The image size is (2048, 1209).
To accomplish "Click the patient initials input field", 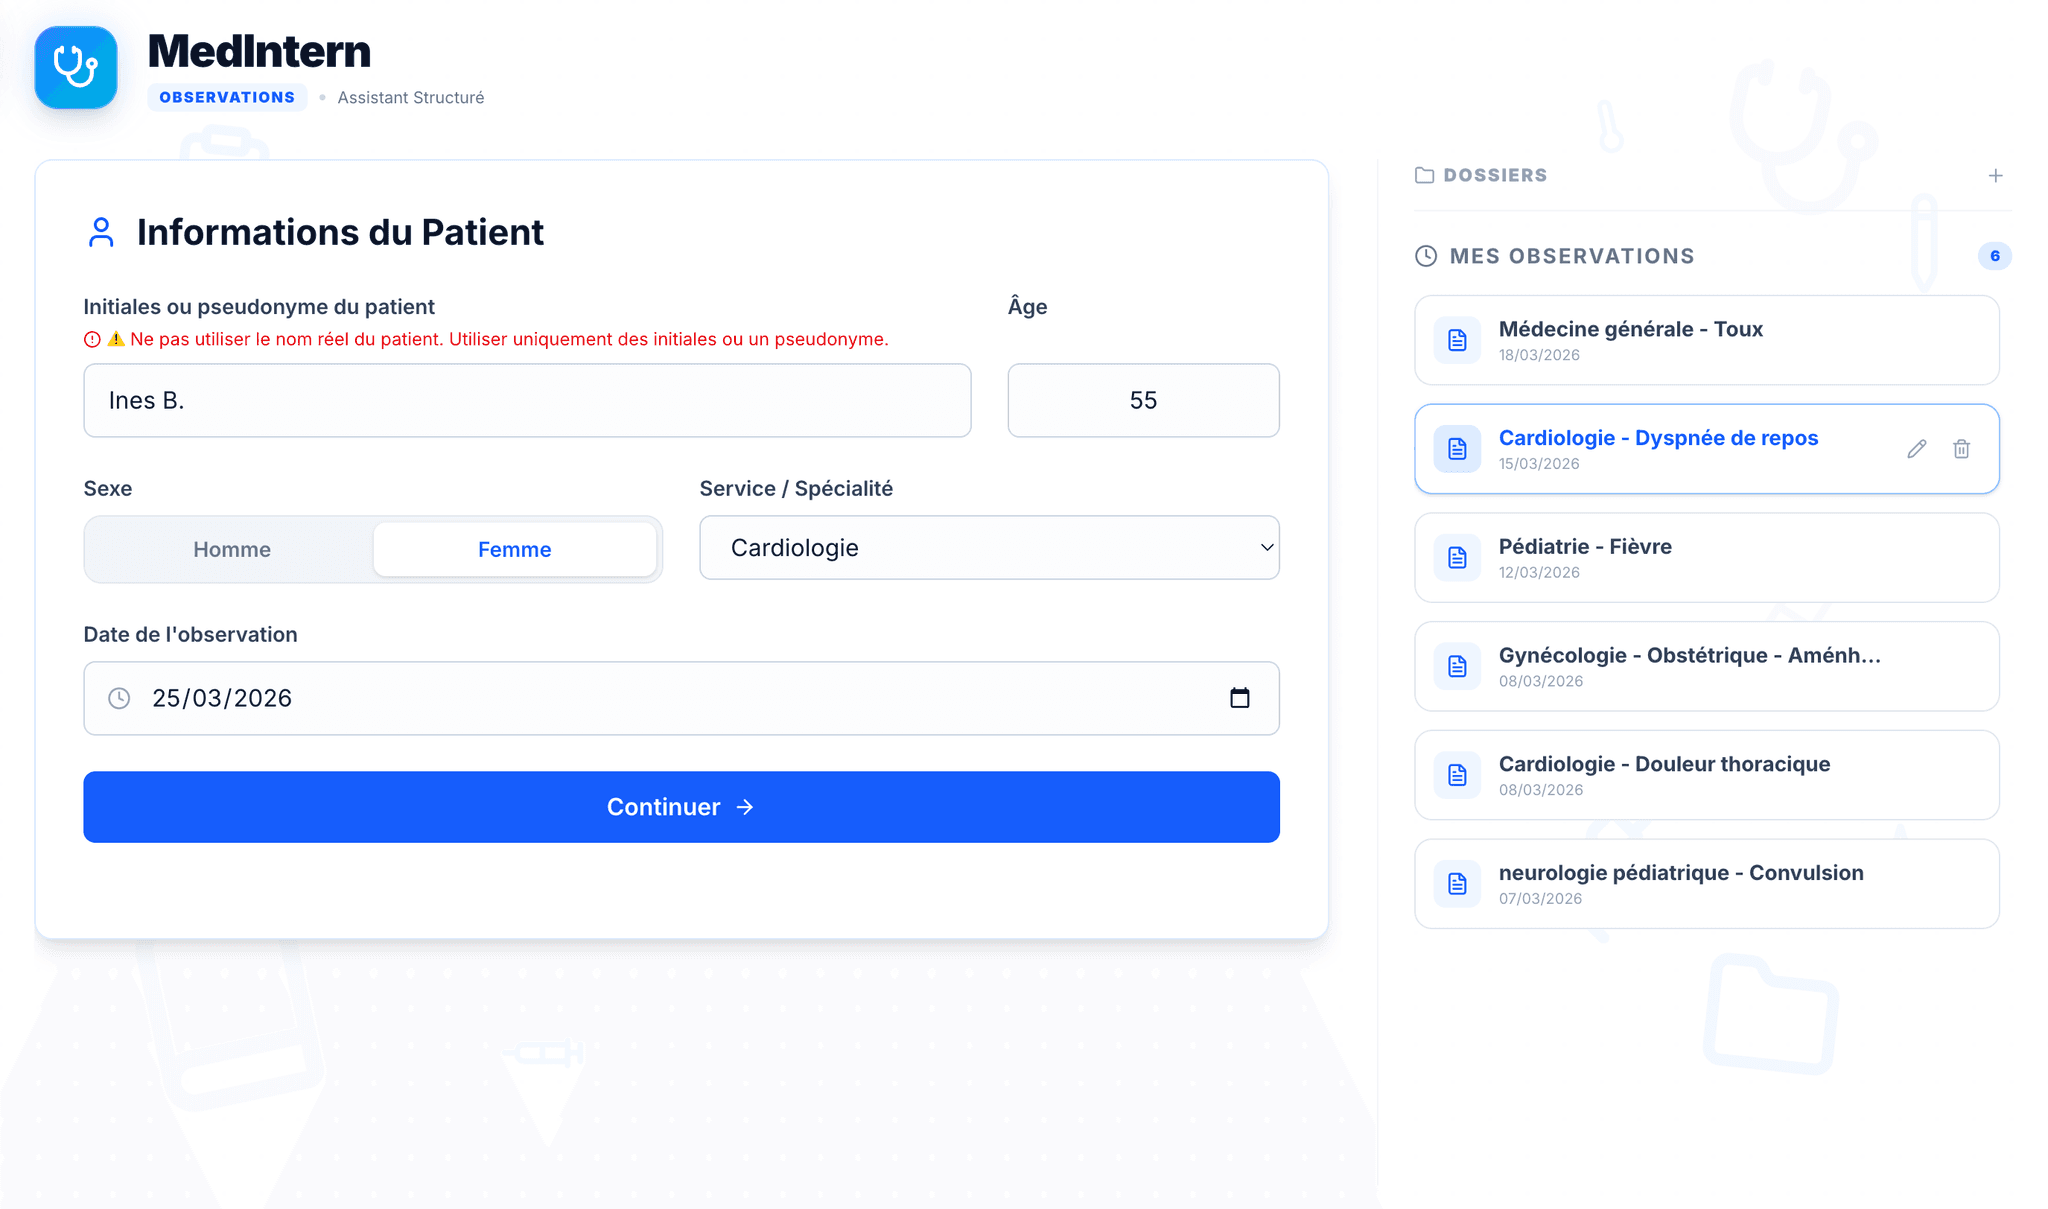I will coord(527,400).
